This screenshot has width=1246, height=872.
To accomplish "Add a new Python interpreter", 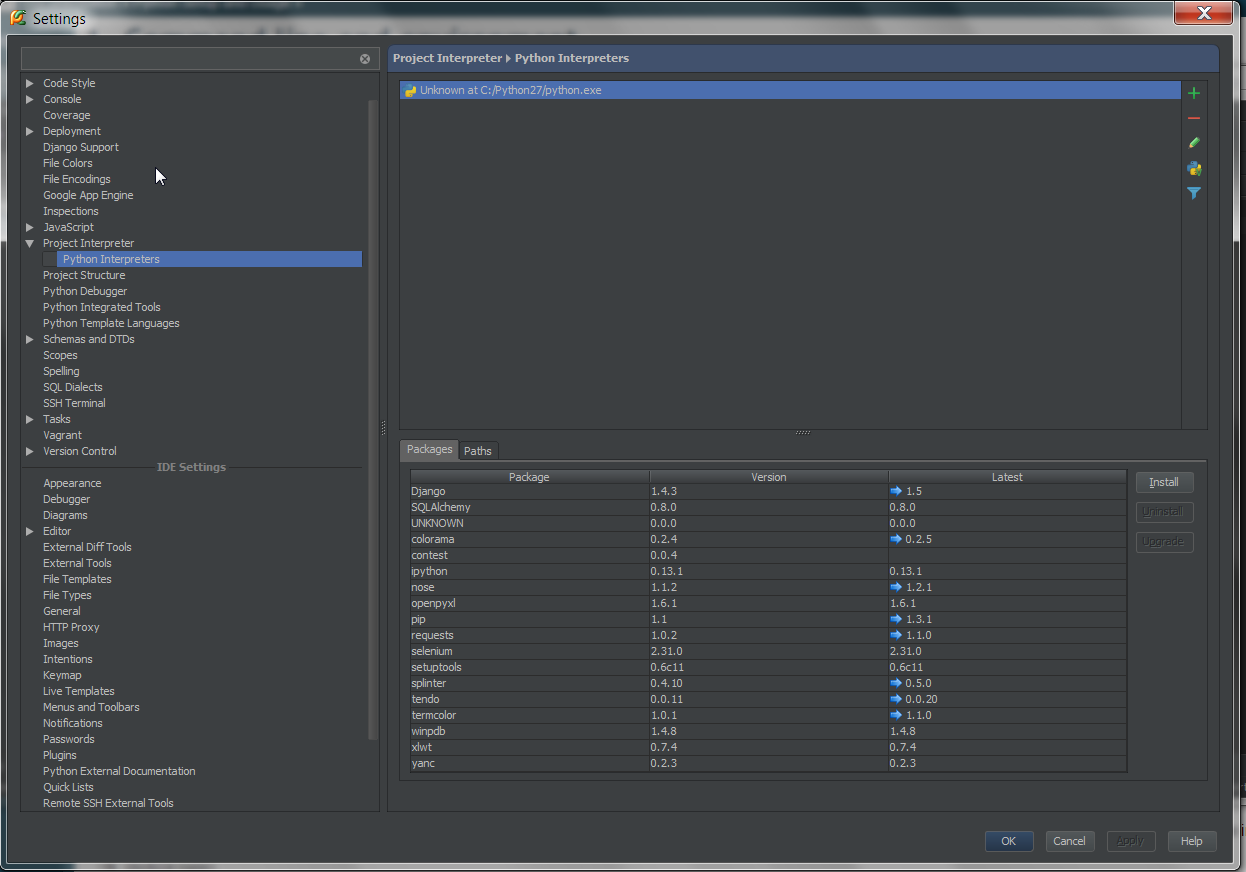I will tap(1193, 92).
